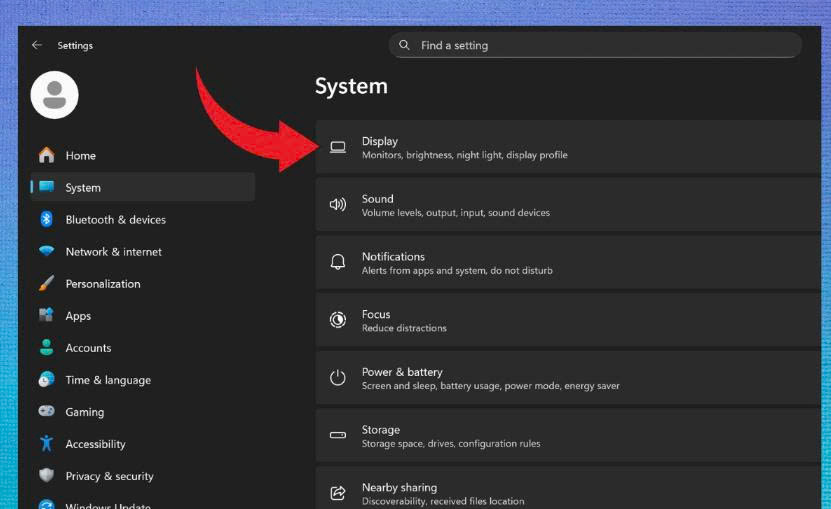Open the Sound settings title
This screenshot has width=831, height=509.
click(x=377, y=199)
